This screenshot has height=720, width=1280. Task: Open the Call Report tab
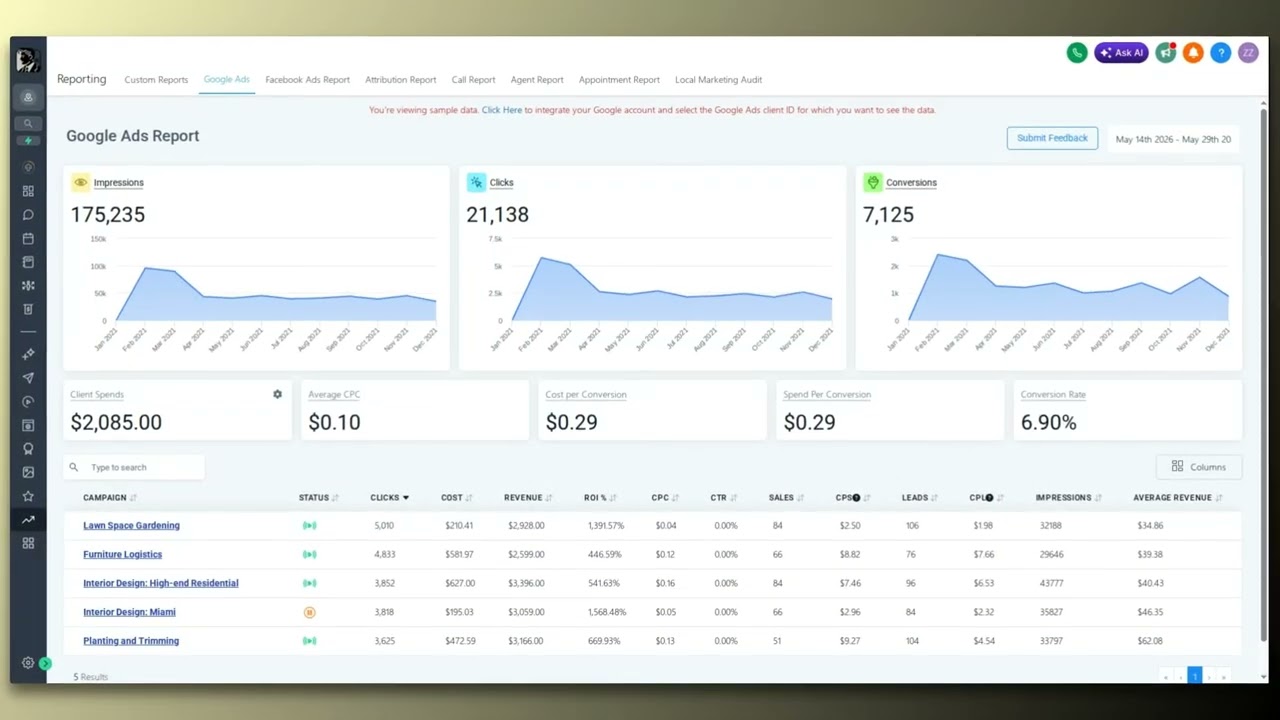click(473, 80)
